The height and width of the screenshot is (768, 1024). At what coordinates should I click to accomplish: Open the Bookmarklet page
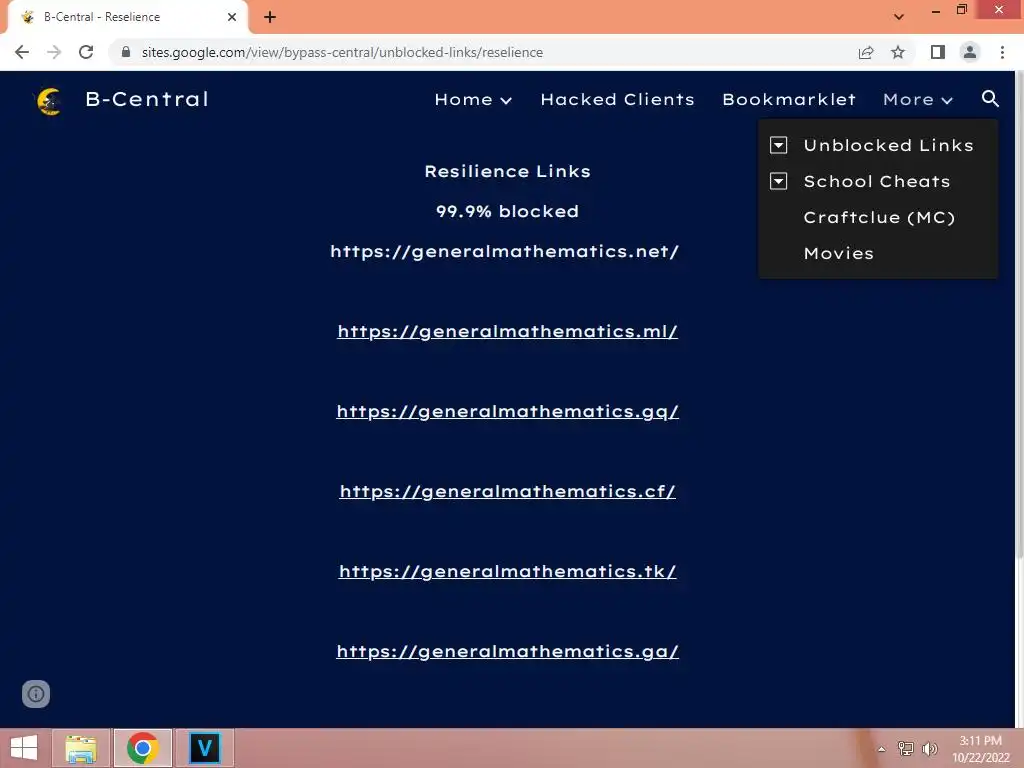pyautogui.click(x=789, y=99)
